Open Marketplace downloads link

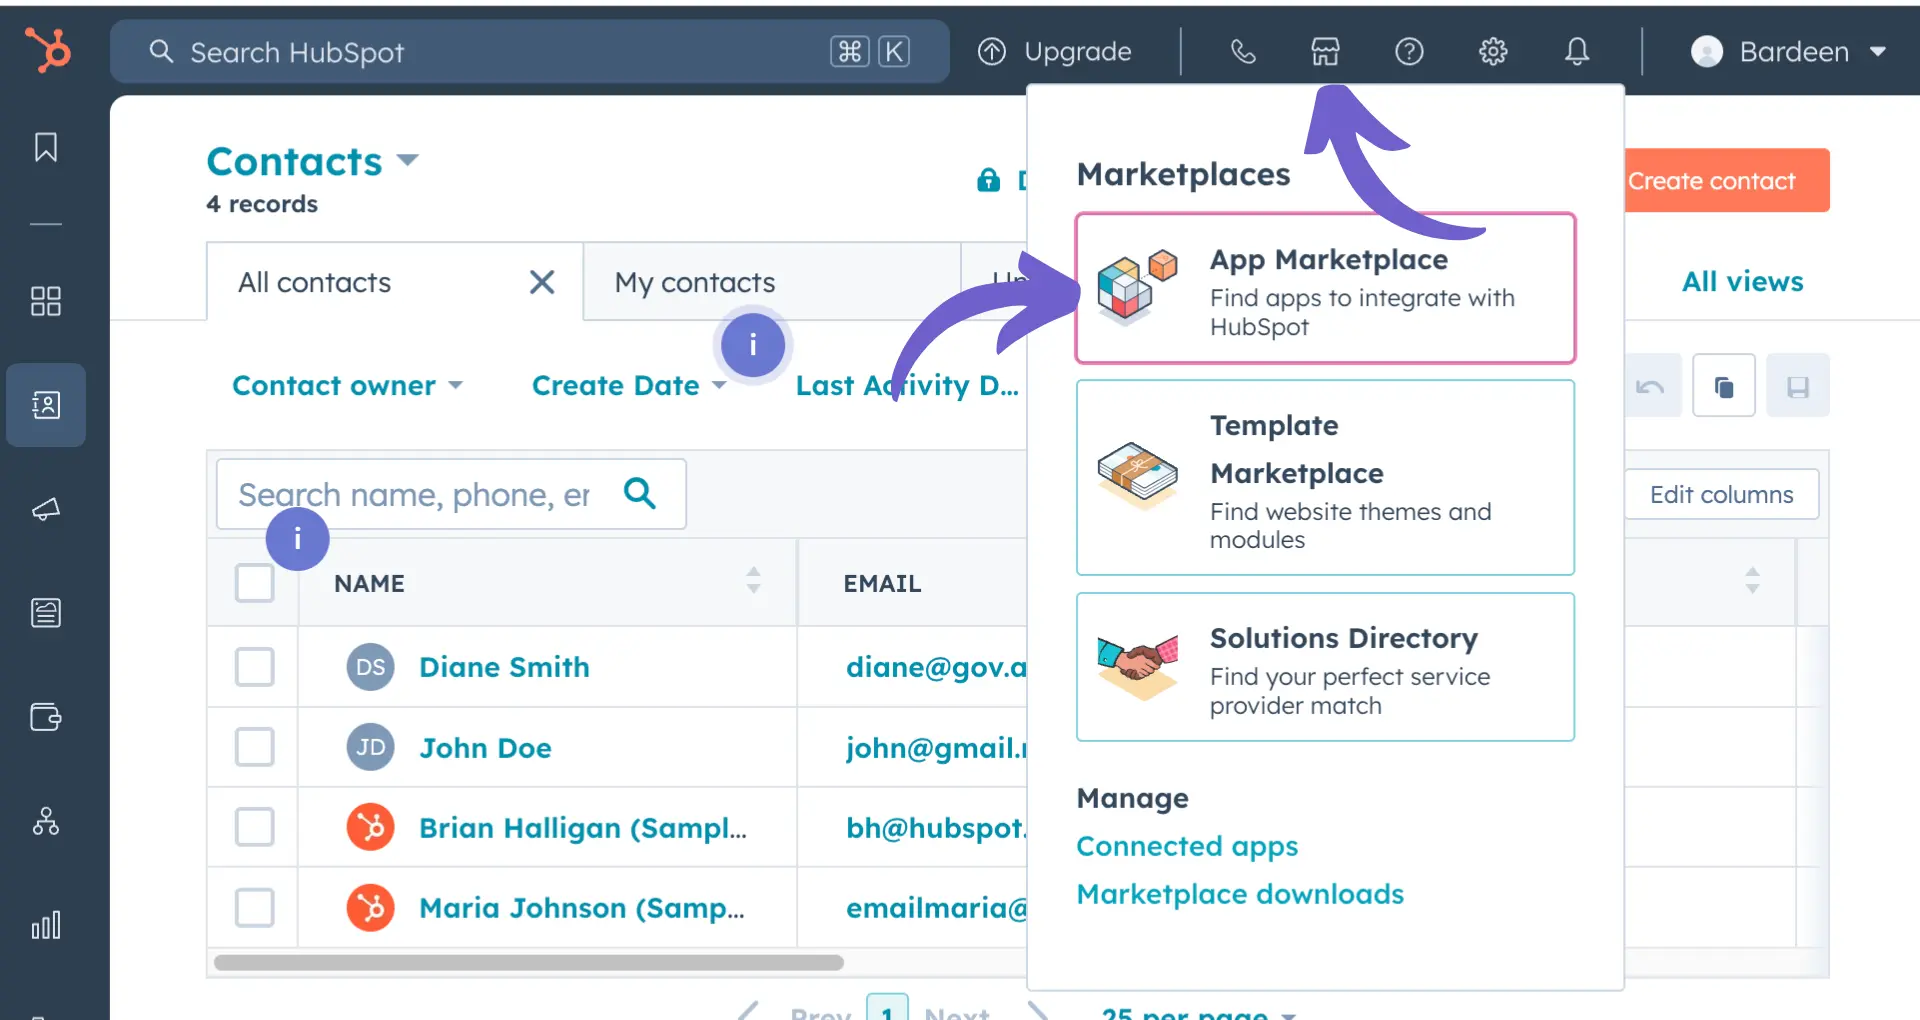[1240, 894]
